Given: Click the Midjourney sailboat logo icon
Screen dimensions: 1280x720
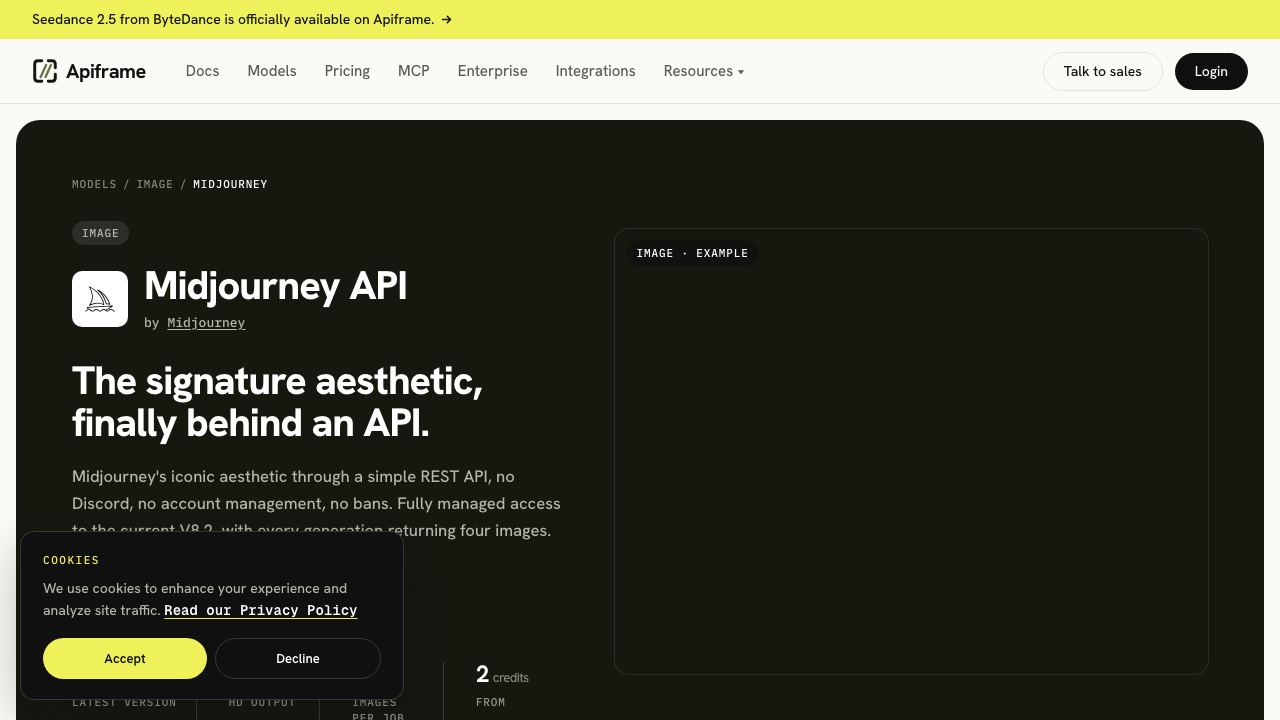Looking at the screenshot, I should pyautogui.click(x=100, y=299).
